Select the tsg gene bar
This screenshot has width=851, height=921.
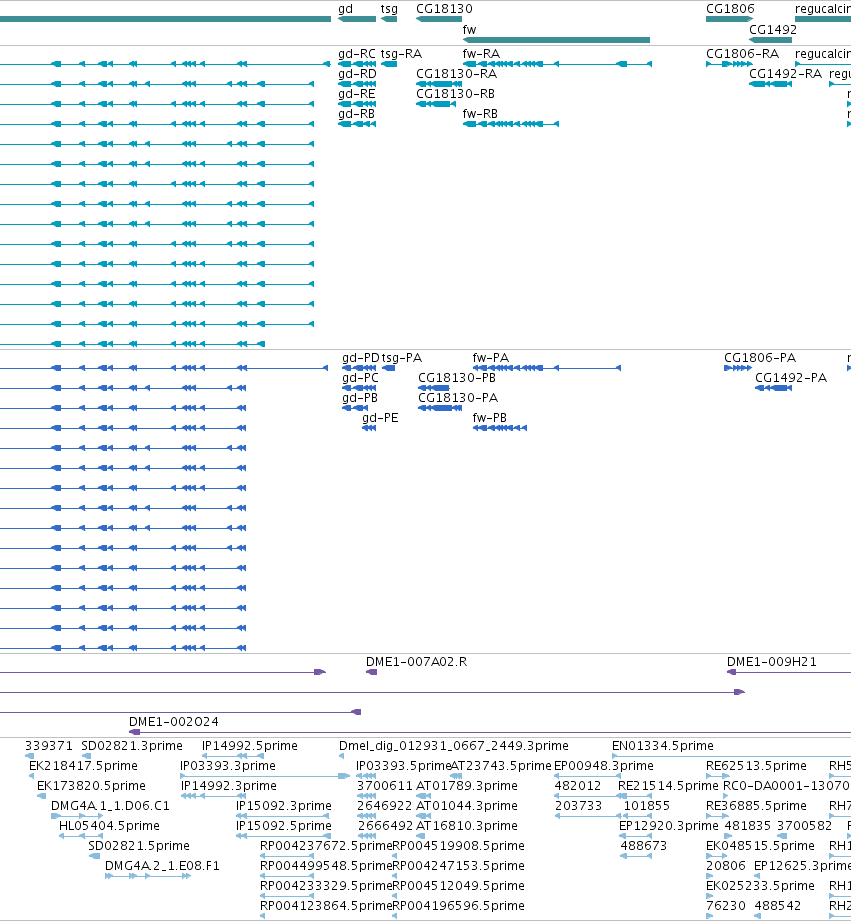389,19
